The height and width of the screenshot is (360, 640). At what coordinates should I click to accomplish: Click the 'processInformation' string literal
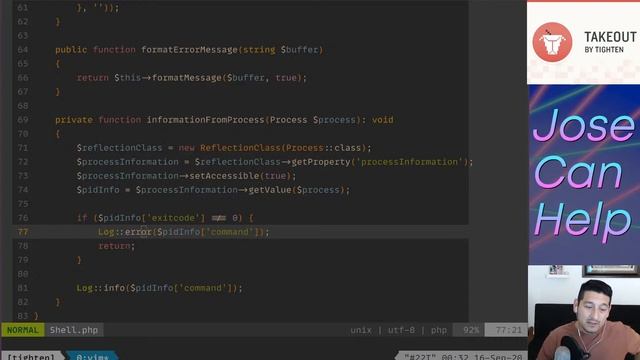pos(409,162)
